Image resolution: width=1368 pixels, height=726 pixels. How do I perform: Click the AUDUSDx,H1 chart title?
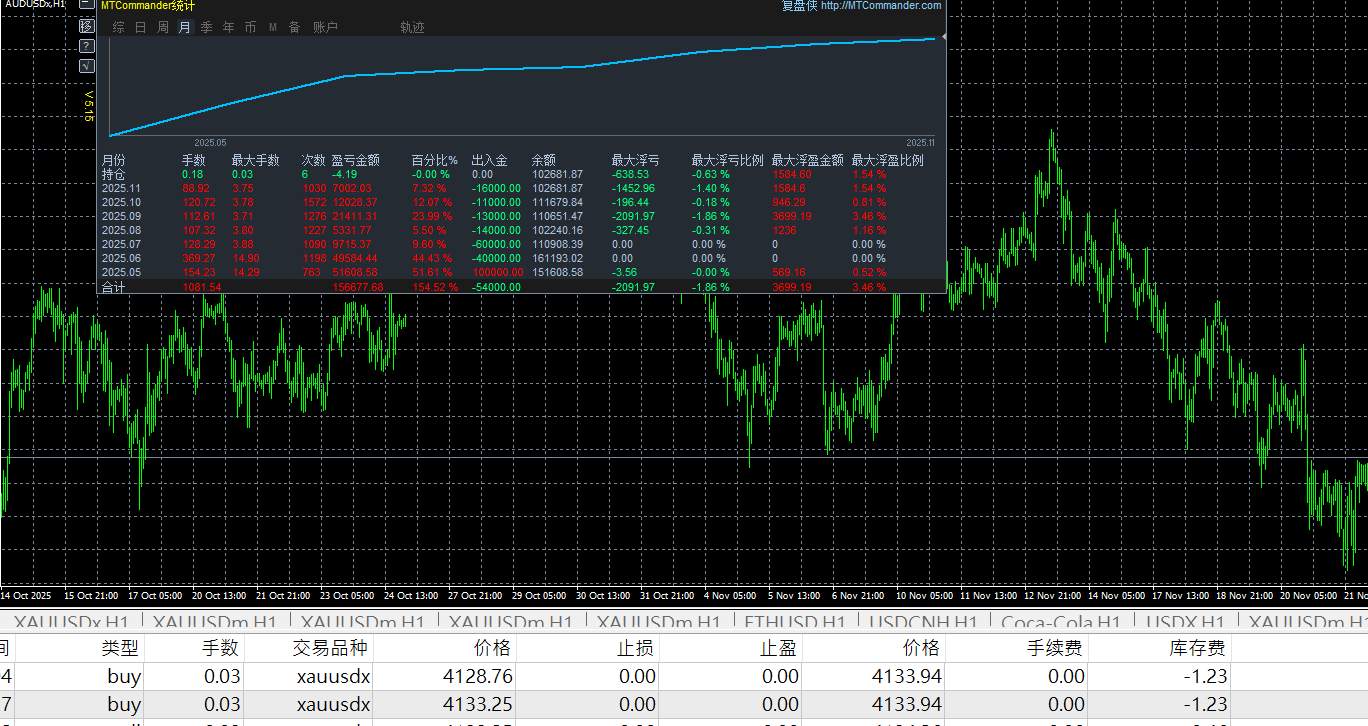pos(33,5)
